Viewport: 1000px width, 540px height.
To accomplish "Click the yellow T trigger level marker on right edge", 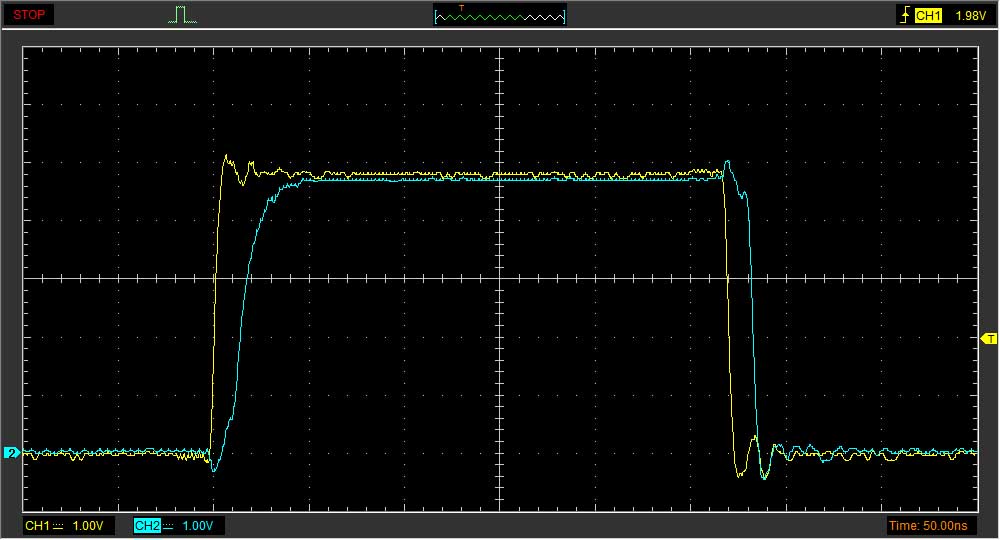I will tap(990, 339).
